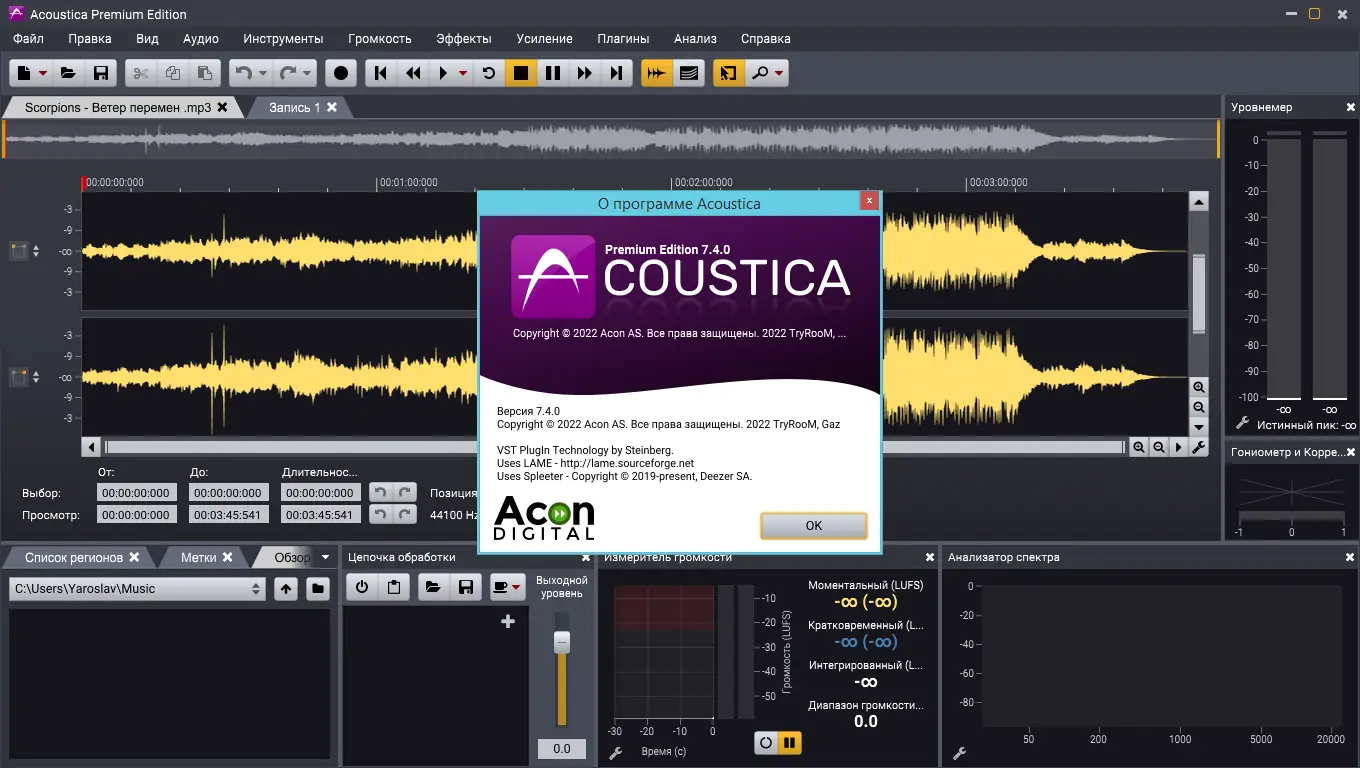Image resolution: width=1360 pixels, height=768 pixels.
Task: Open the Файл menu
Action: 28,38
